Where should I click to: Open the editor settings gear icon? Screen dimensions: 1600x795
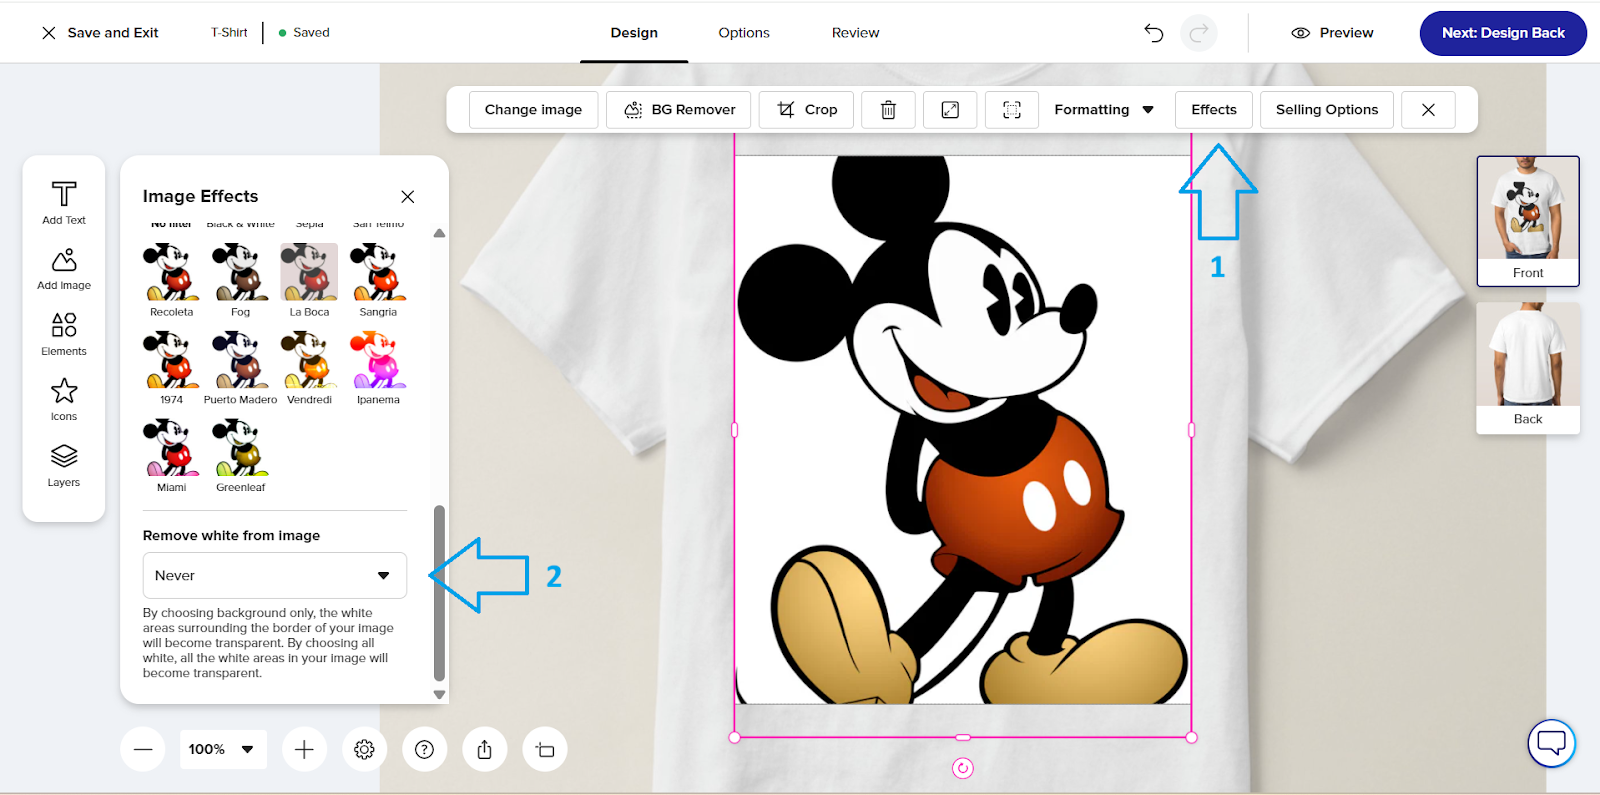coord(364,749)
